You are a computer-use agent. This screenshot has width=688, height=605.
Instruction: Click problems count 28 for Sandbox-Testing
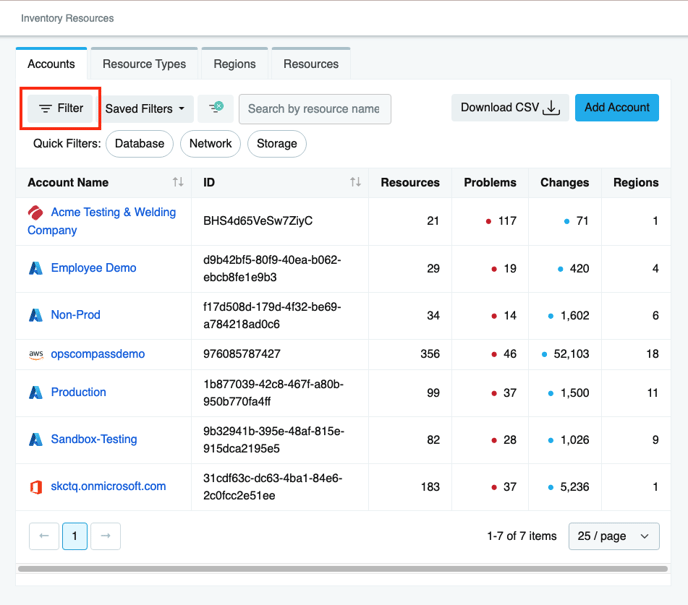[x=510, y=440]
